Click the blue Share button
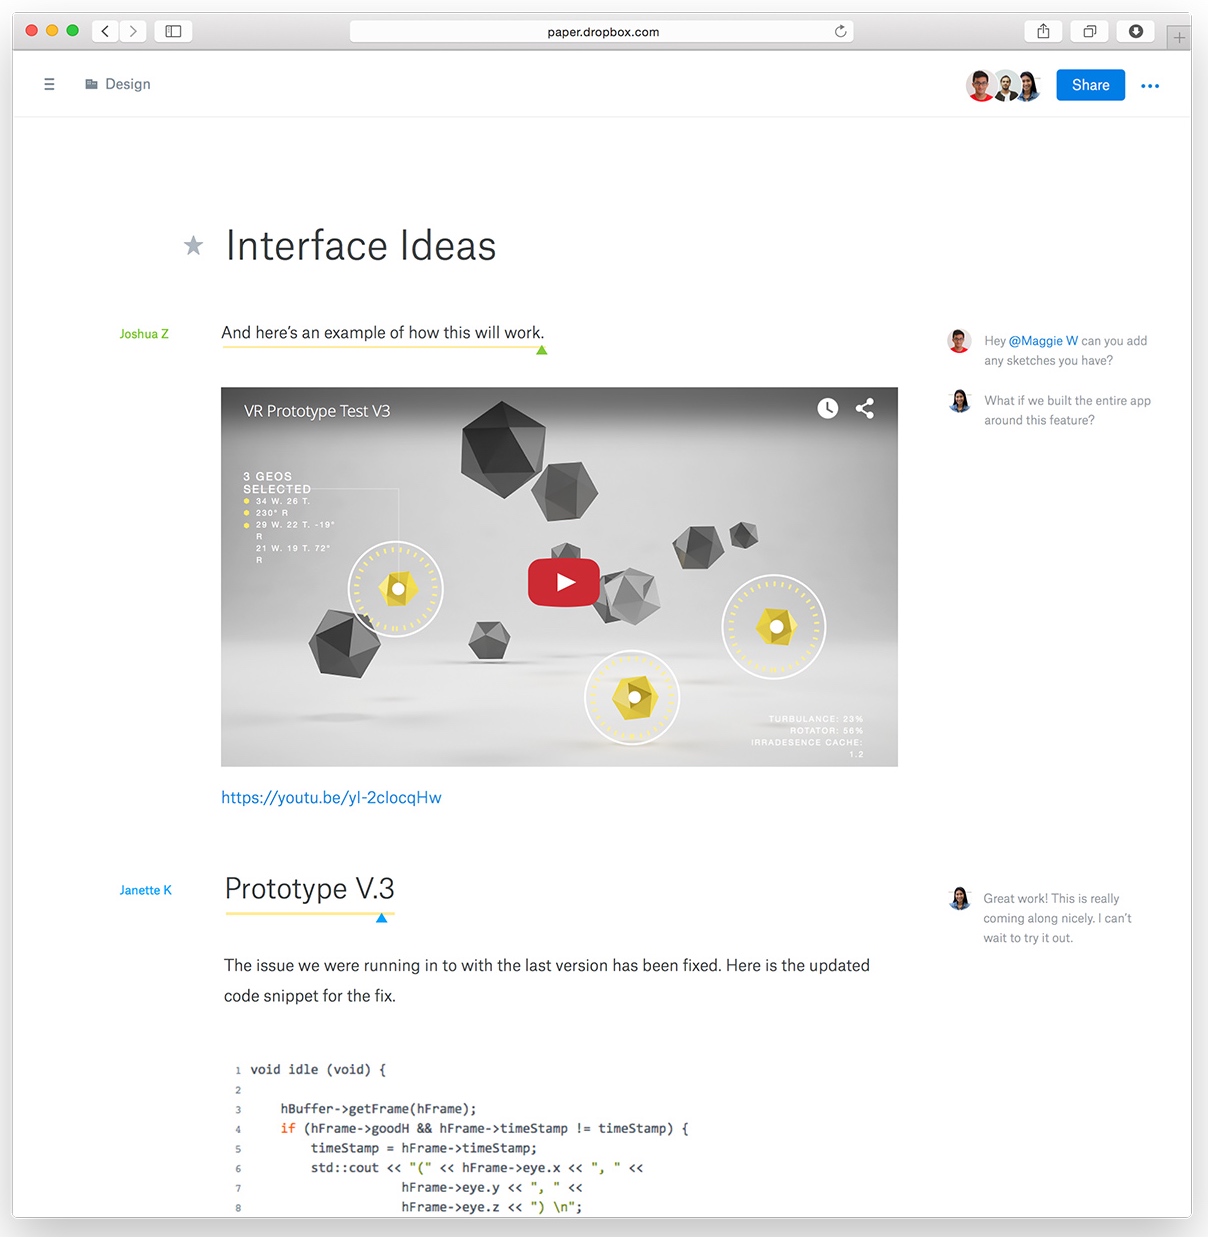1208x1237 pixels. (x=1090, y=85)
